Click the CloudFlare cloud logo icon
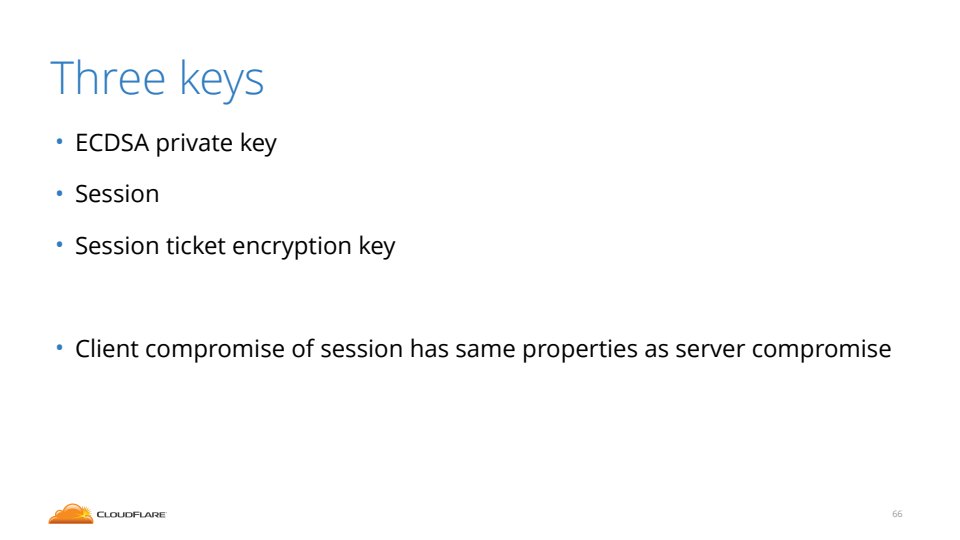This screenshot has width=960, height=540. pos(70,514)
